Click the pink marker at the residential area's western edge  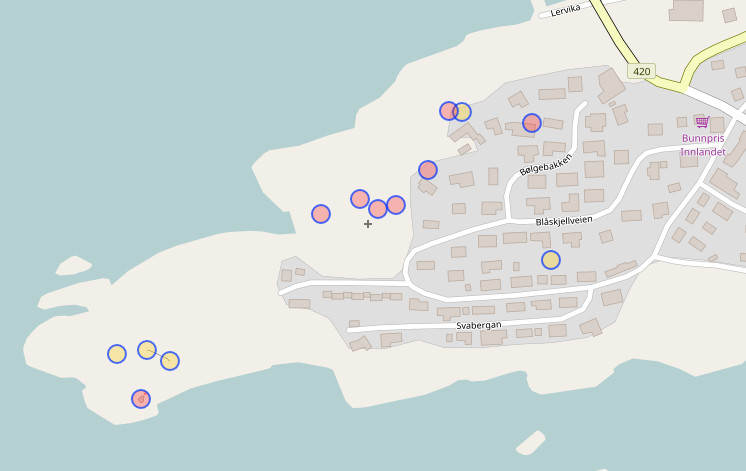point(428,170)
